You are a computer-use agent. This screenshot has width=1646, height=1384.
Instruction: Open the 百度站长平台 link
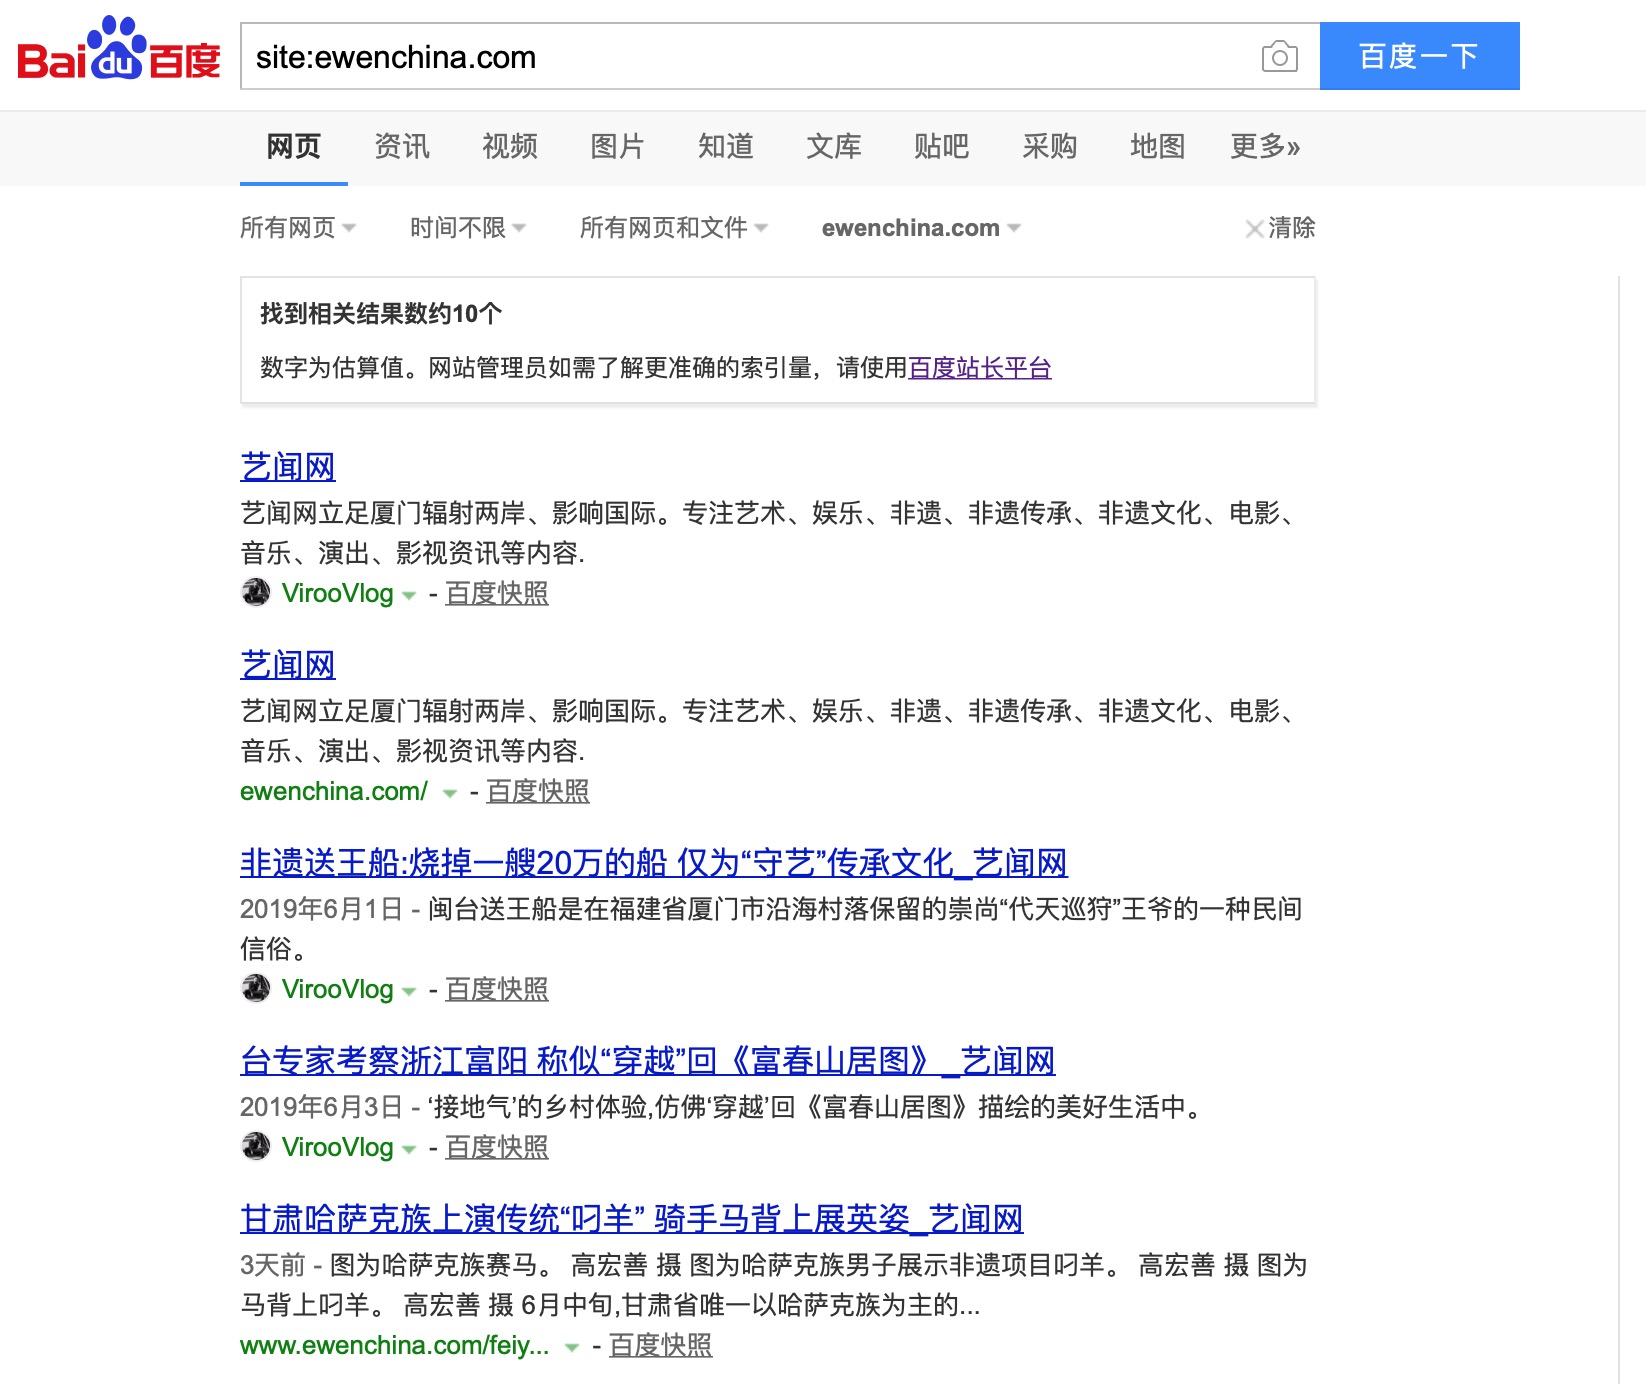click(980, 368)
